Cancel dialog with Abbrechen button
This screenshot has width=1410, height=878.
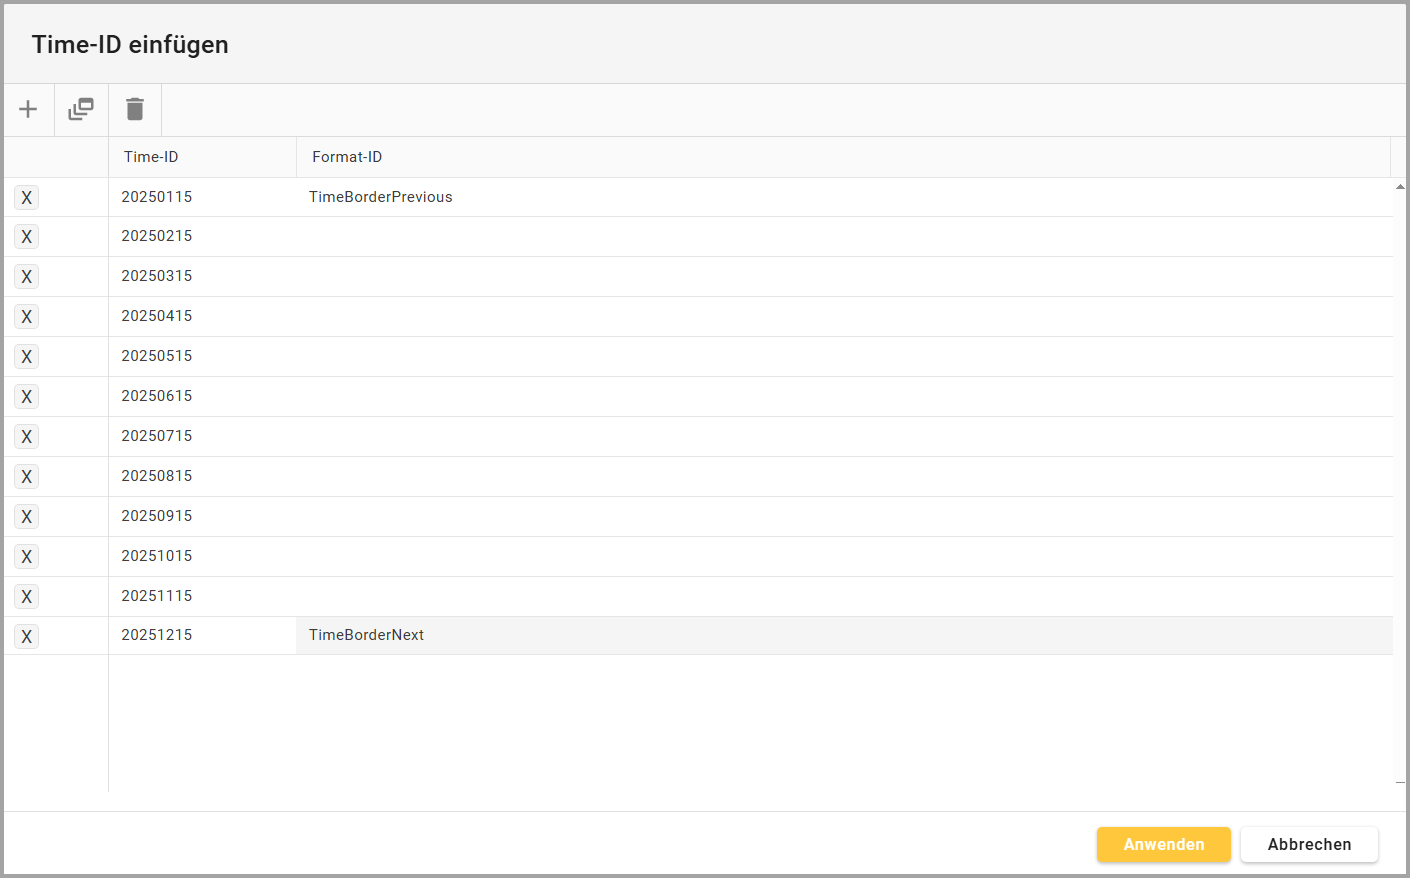pyautogui.click(x=1309, y=844)
